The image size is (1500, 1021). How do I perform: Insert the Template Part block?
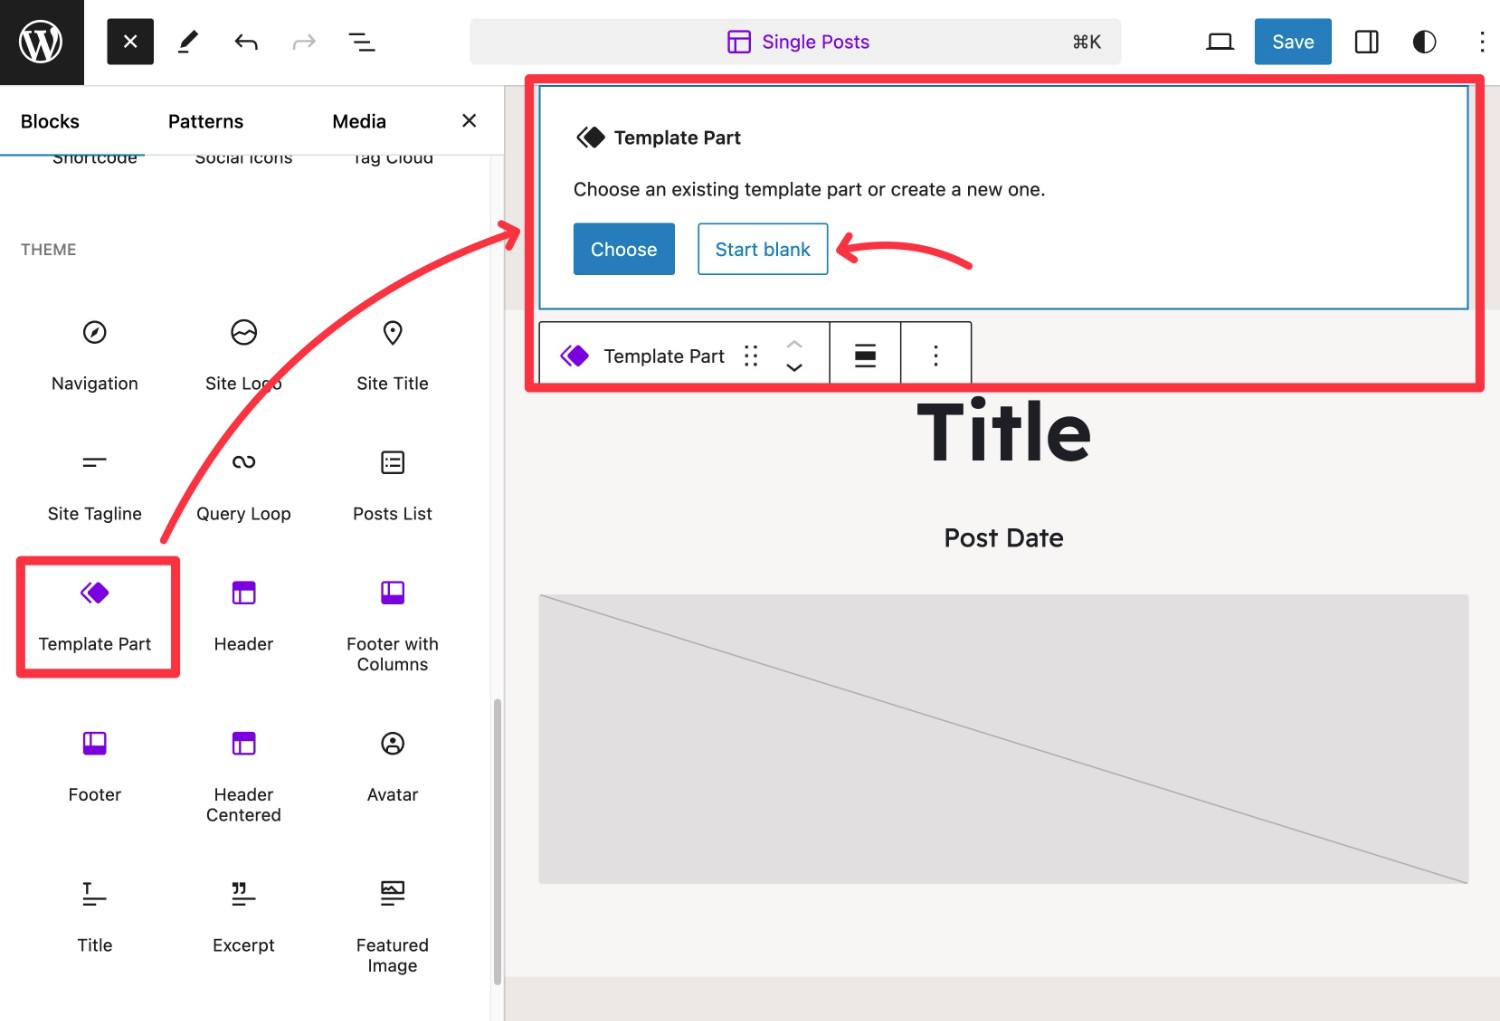pos(95,617)
